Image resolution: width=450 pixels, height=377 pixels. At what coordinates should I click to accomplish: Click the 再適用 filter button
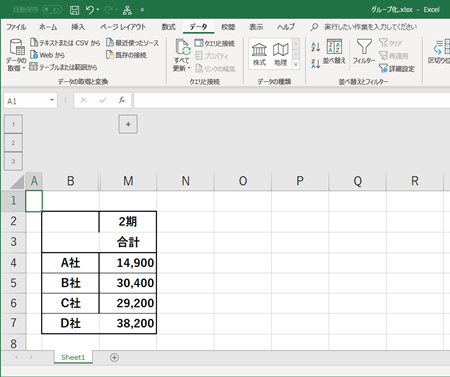tap(393, 56)
